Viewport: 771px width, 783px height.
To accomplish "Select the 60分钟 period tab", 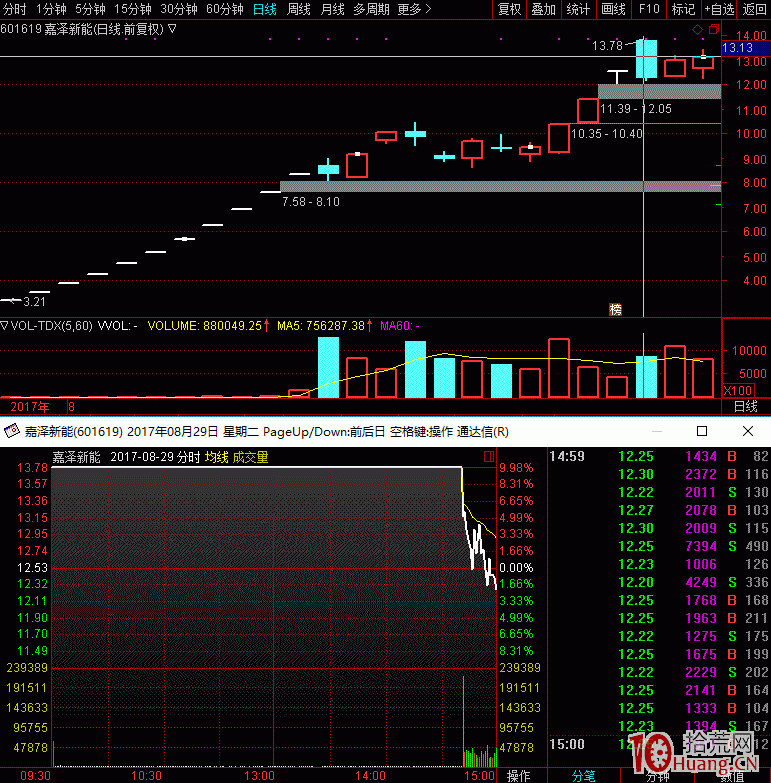I will tap(225, 9).
